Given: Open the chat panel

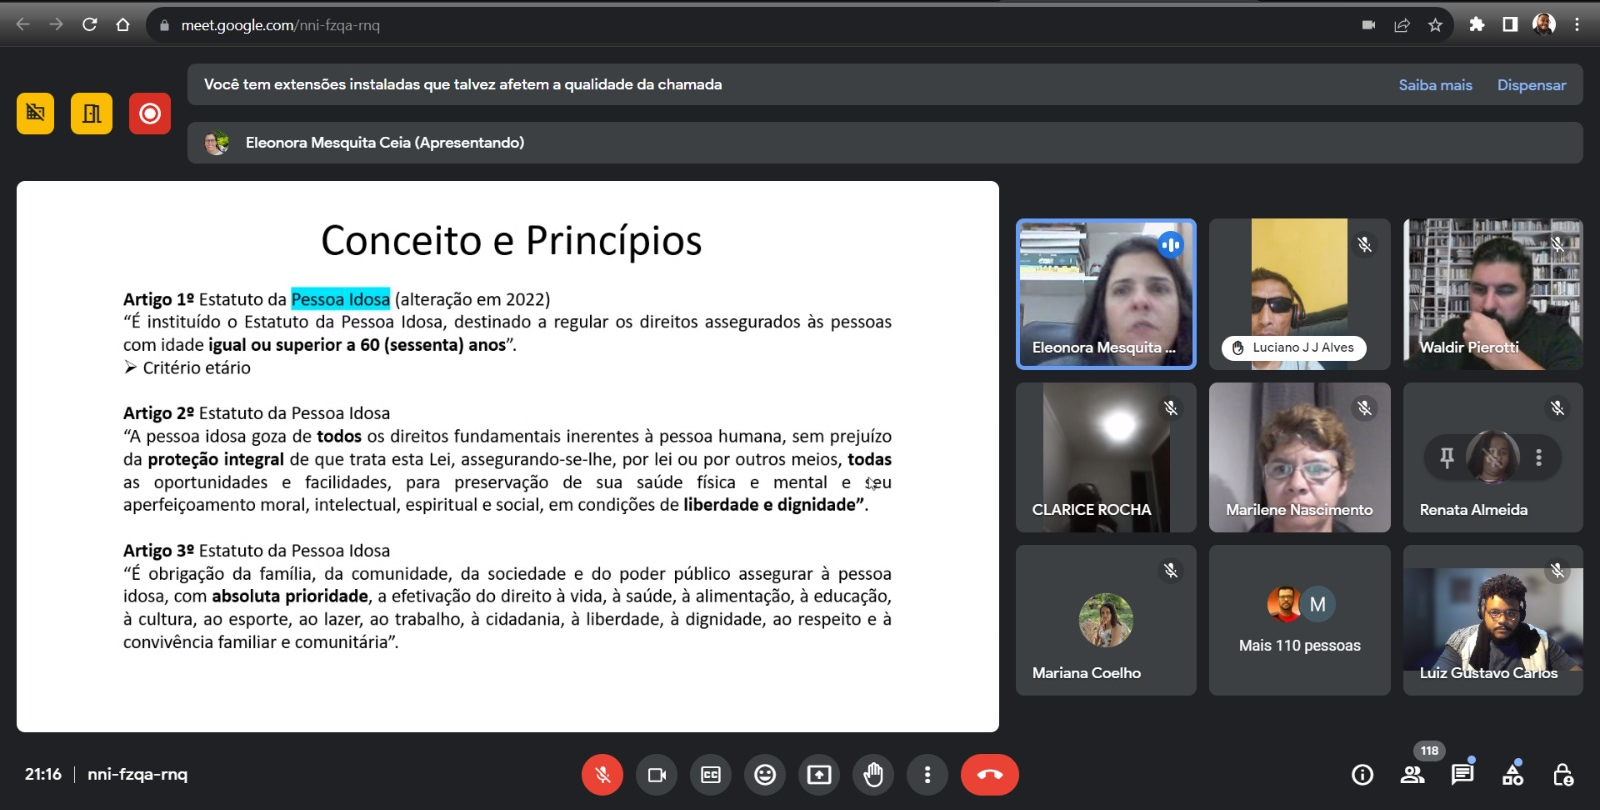Looking at the screenshot, I should coord(1462,775).
